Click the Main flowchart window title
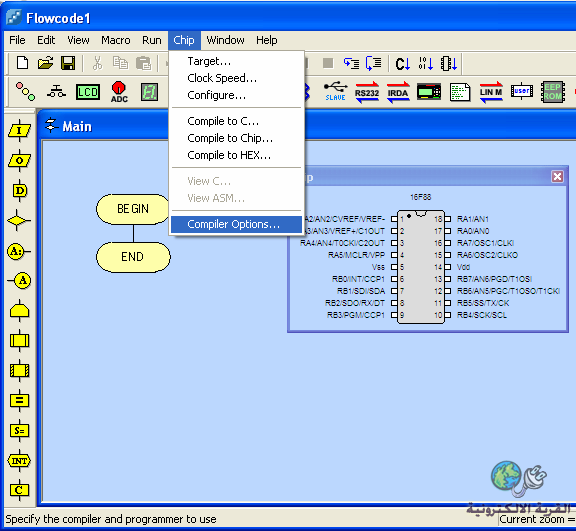The width and height of the screenshot is (576, 531). [77, 127]
